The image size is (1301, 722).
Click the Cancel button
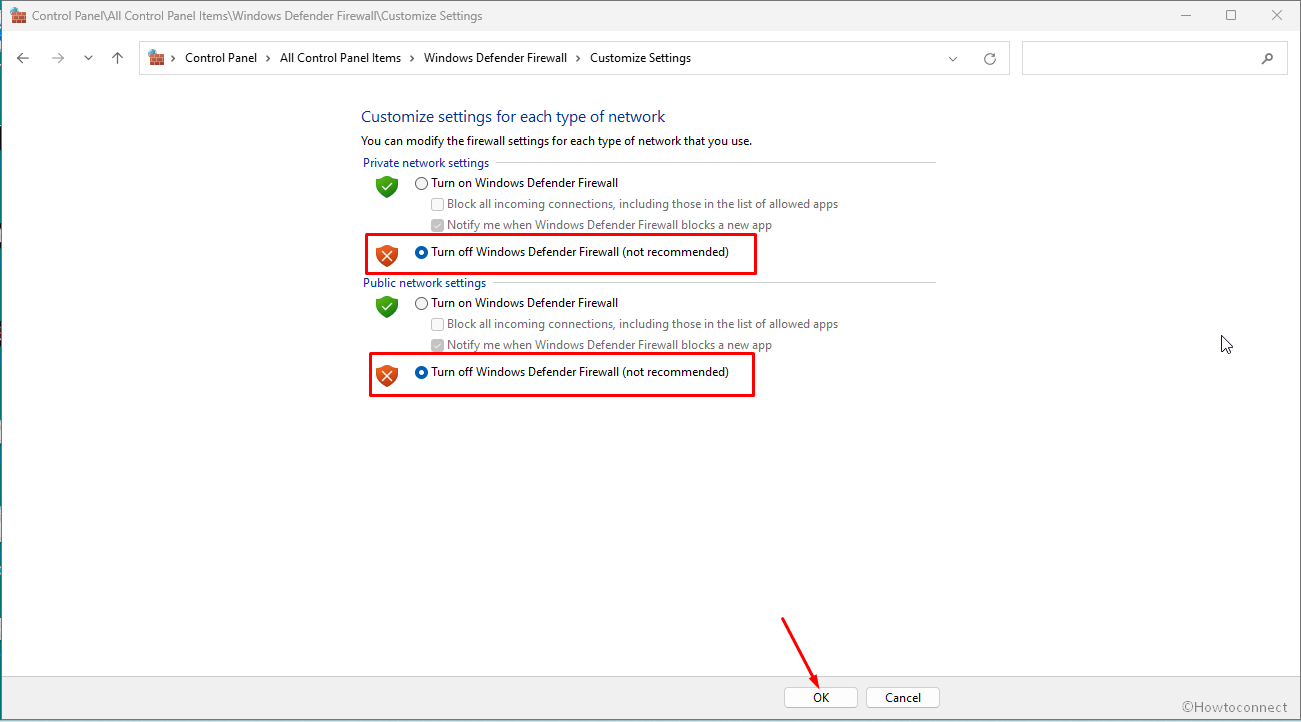point(903,698)
